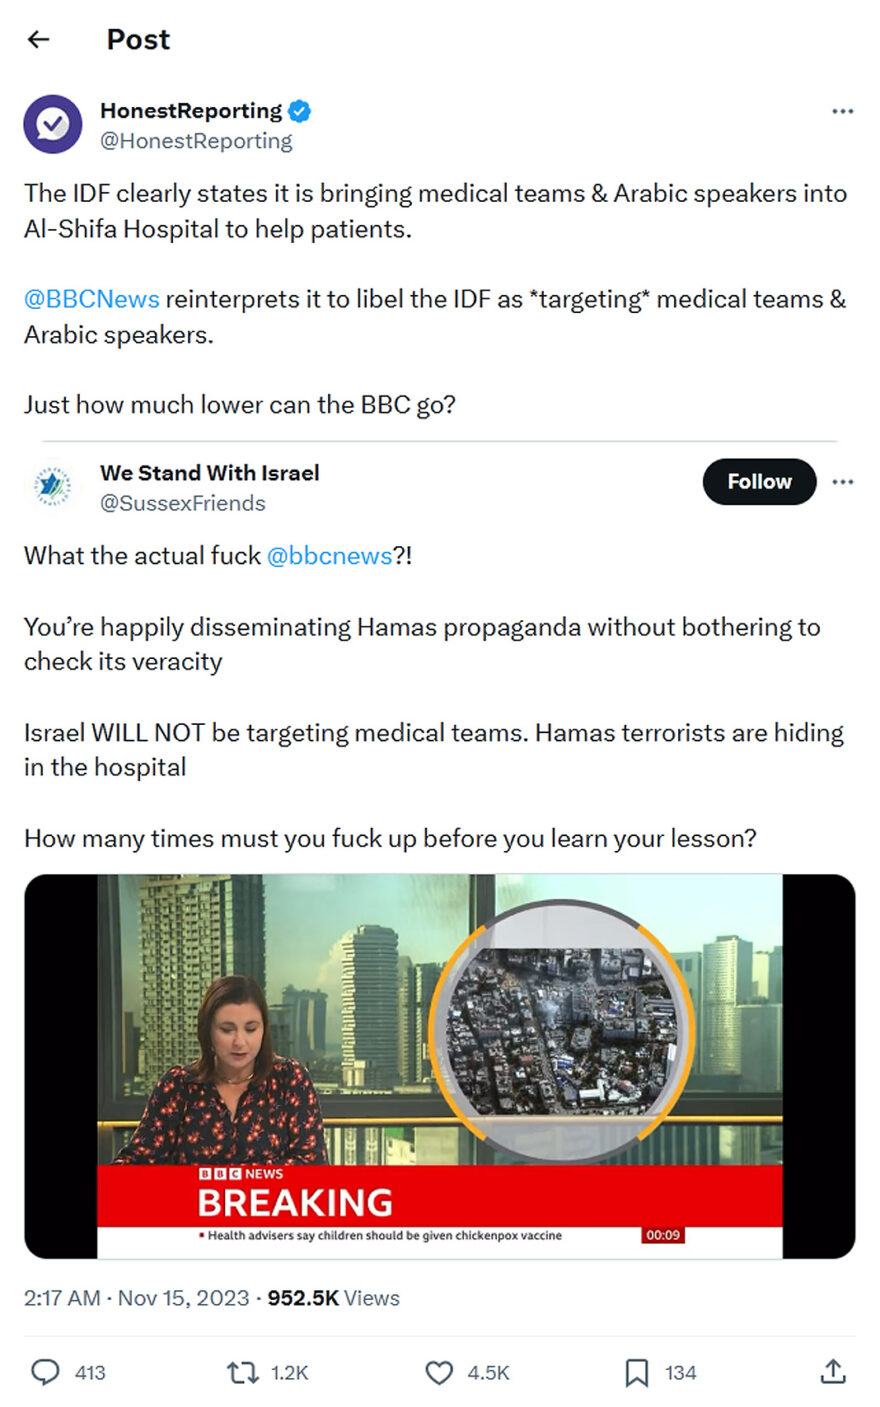Open the @SussexFriends handle
880x1407 pixels.
pos(182,504)
